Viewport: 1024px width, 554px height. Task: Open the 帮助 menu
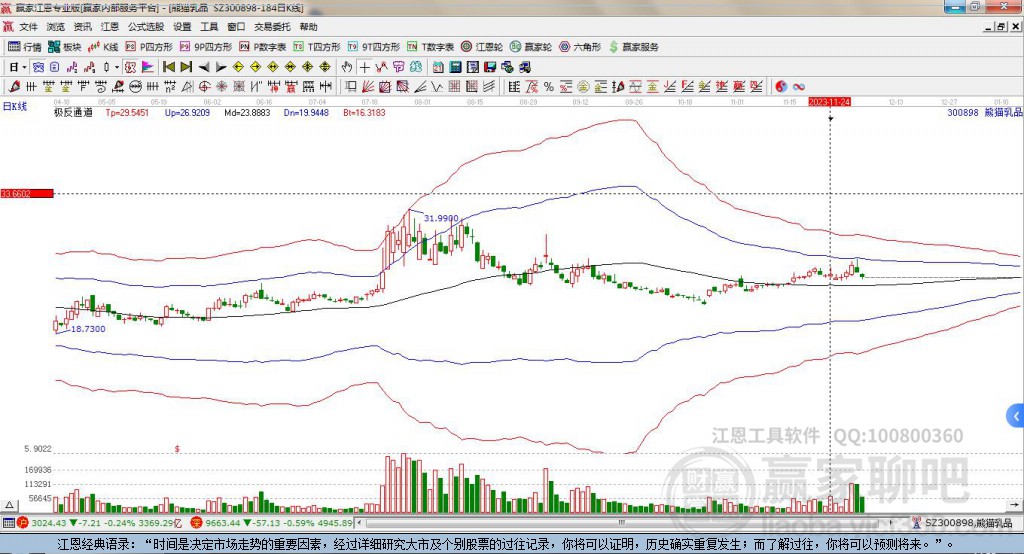(308, 27)
